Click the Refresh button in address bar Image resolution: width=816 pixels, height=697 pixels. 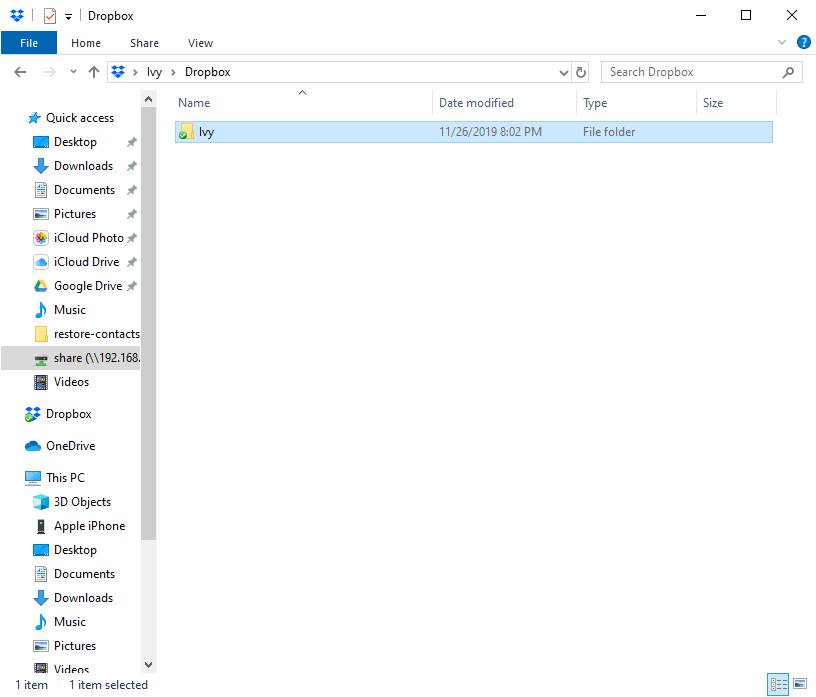click(582, 72)
